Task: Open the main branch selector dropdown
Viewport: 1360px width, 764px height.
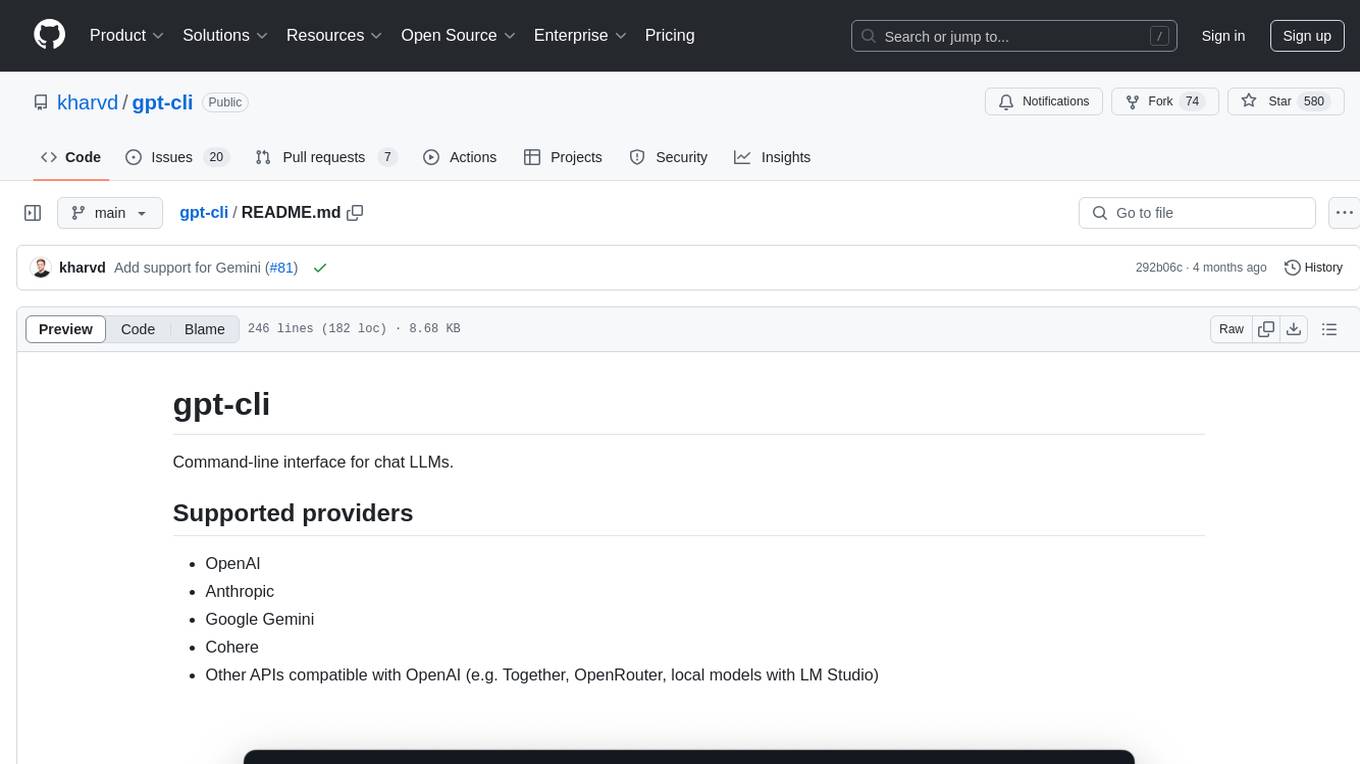Action: tap(110, 213)
